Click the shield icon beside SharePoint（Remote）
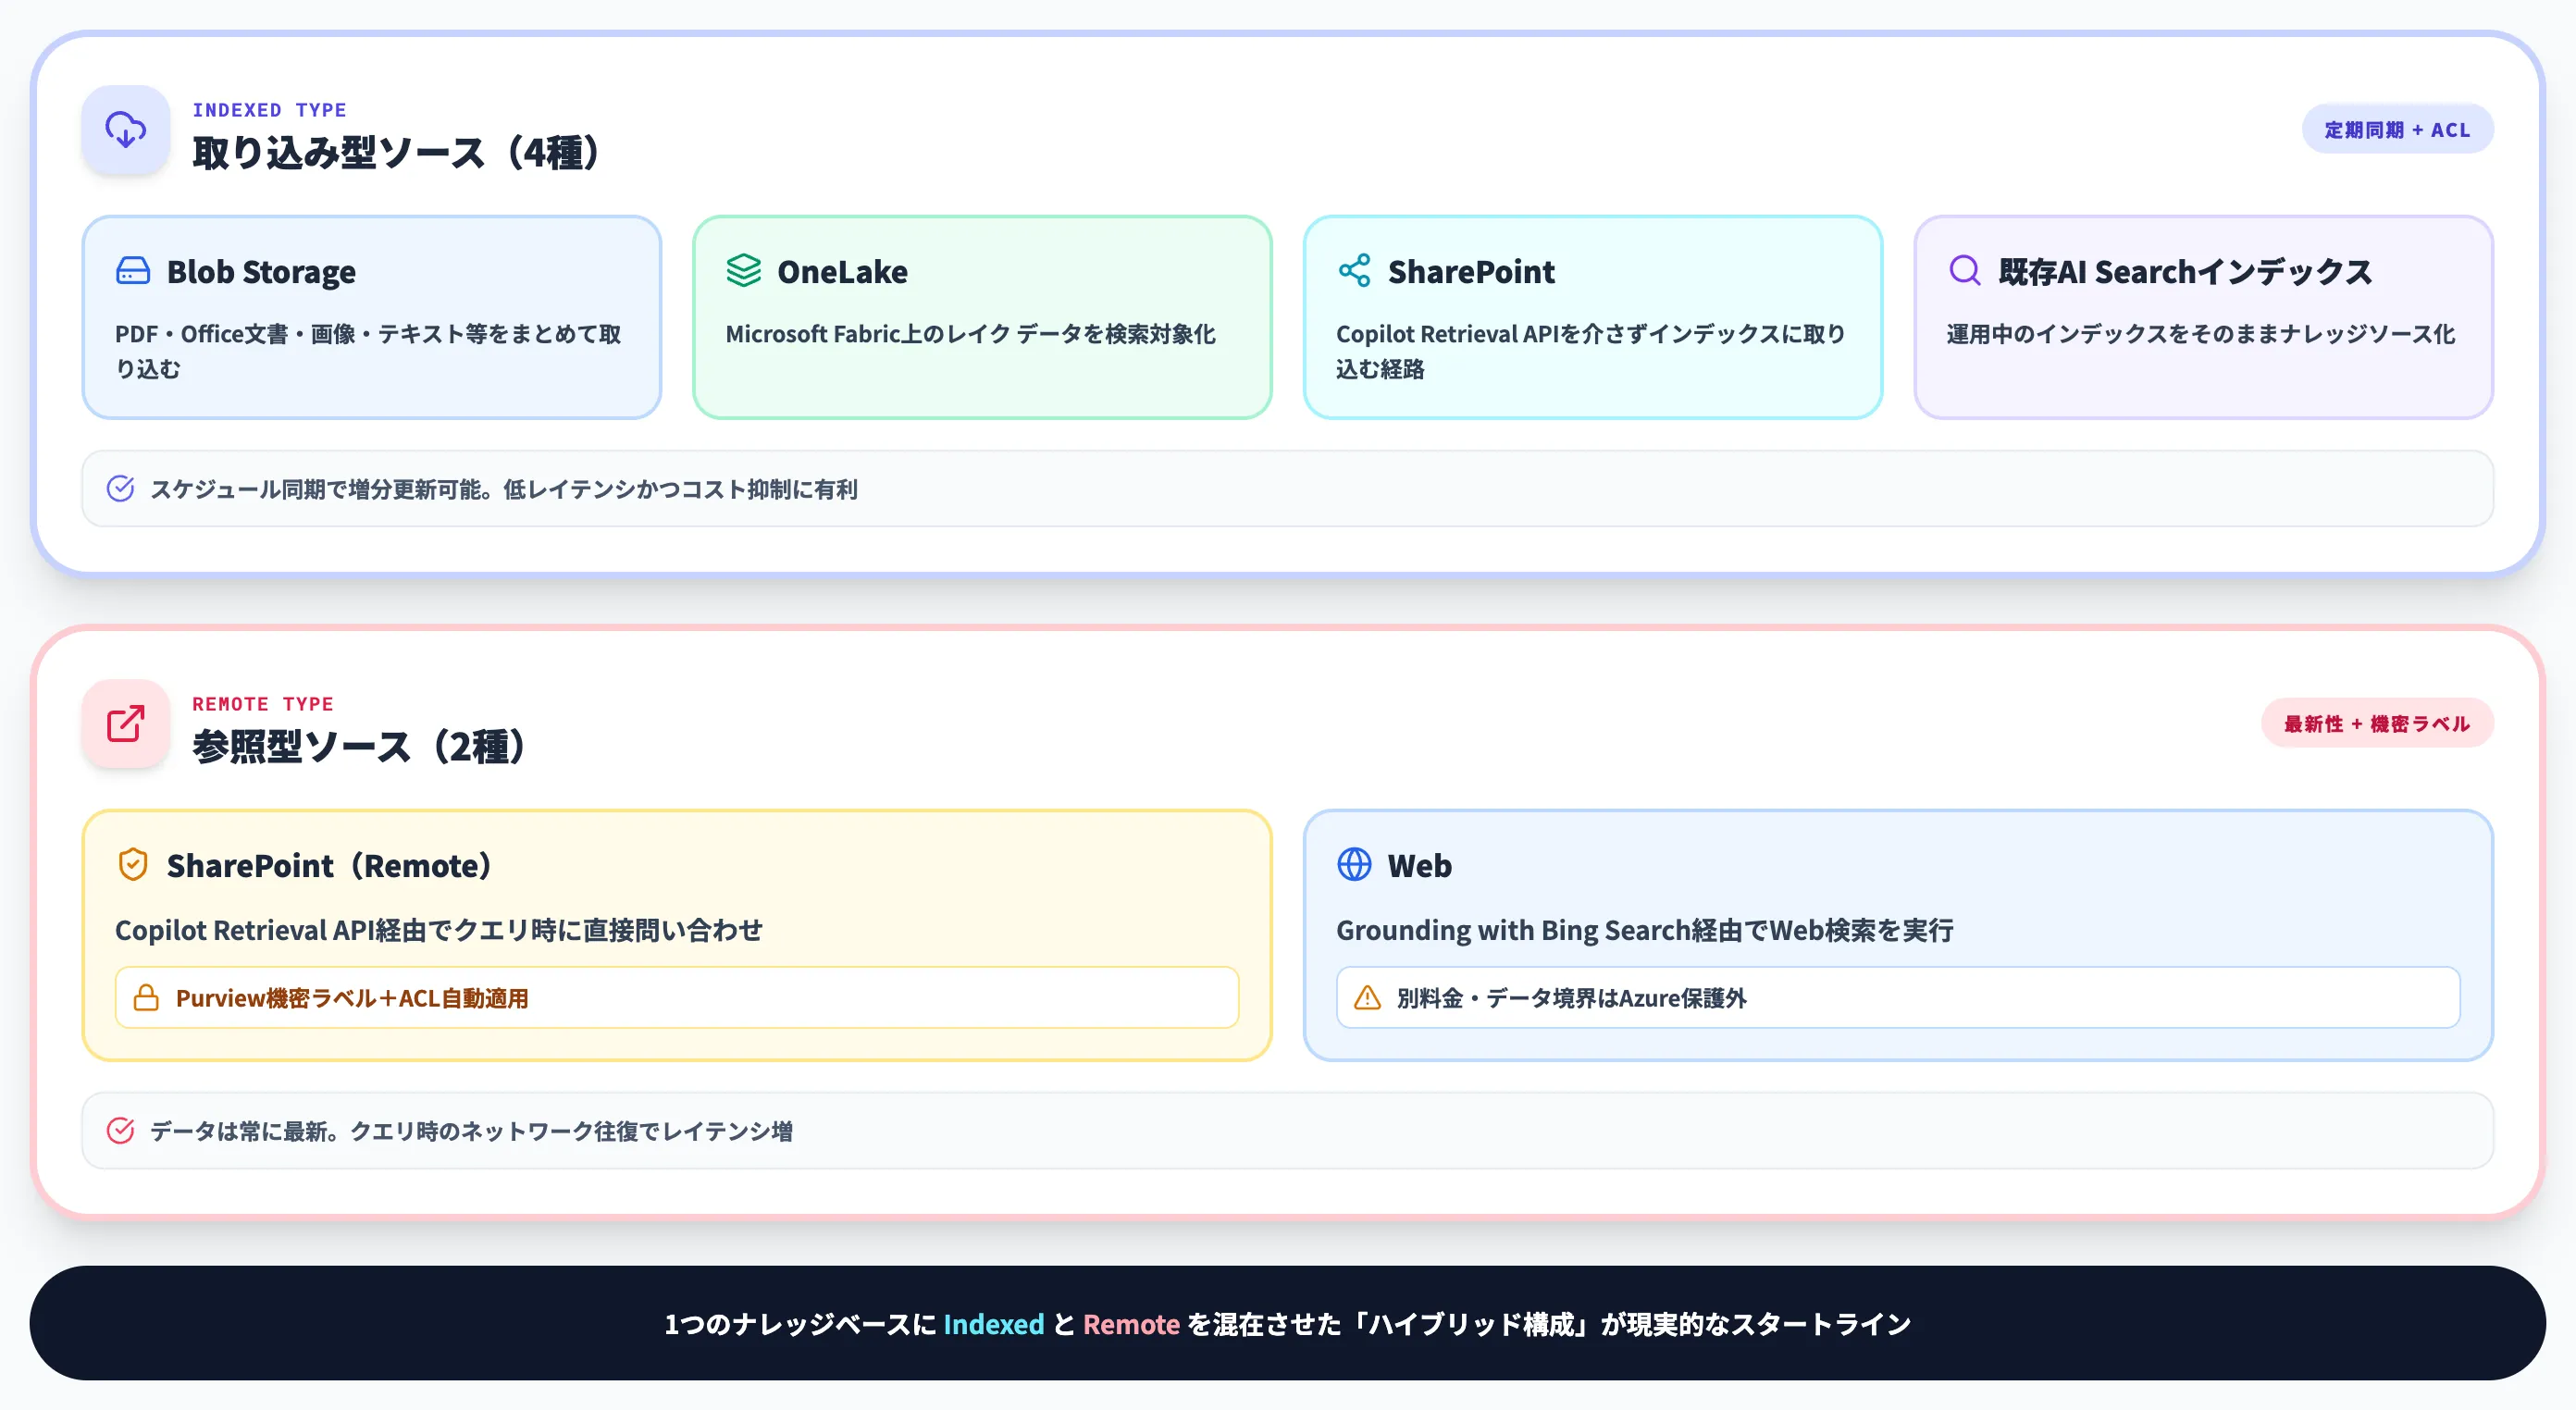Screen dimensions: 2576x1410 click(x=133, y=864)
